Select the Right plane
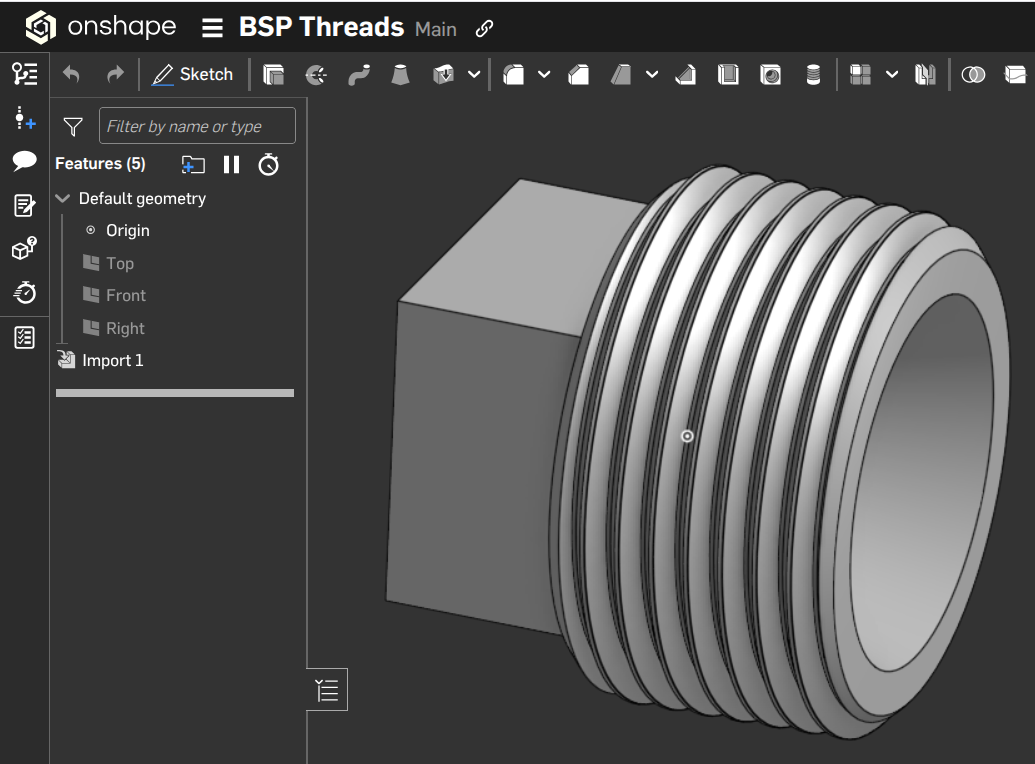1035x764 pixels. [x=125, y=328]
